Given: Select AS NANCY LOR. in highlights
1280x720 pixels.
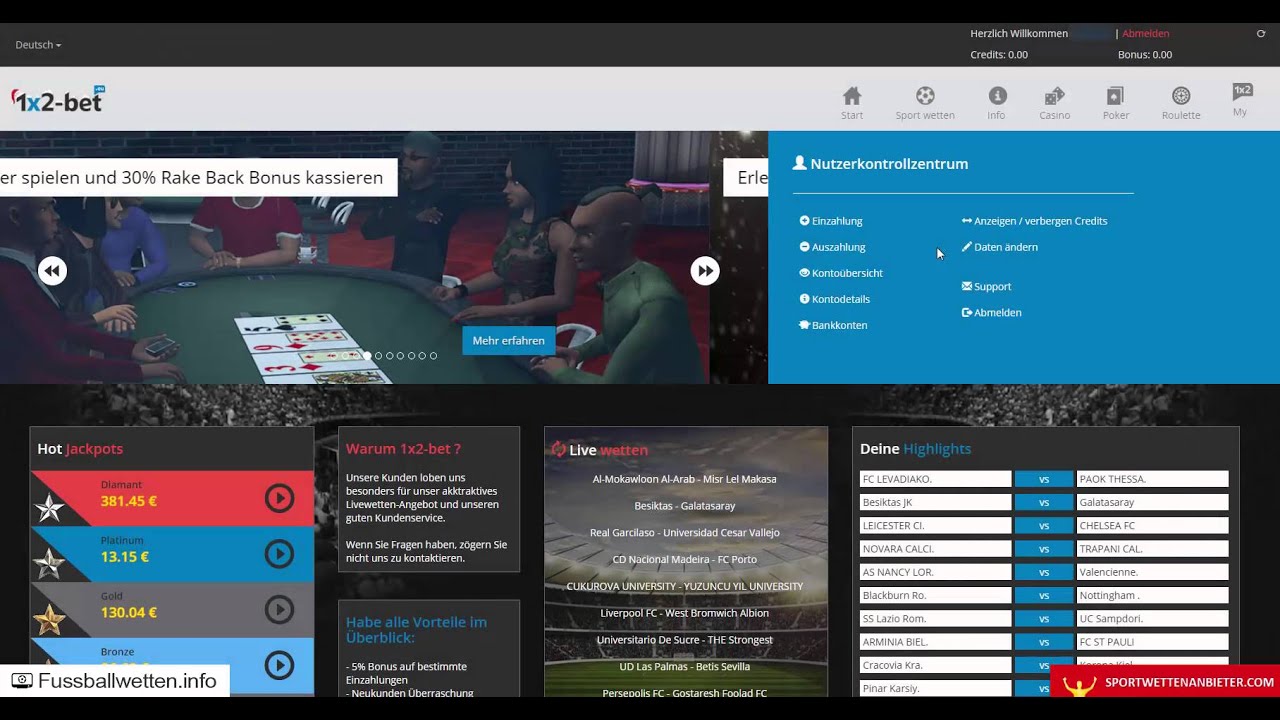Looking at the screenshot, I should [x=935, y=572].
